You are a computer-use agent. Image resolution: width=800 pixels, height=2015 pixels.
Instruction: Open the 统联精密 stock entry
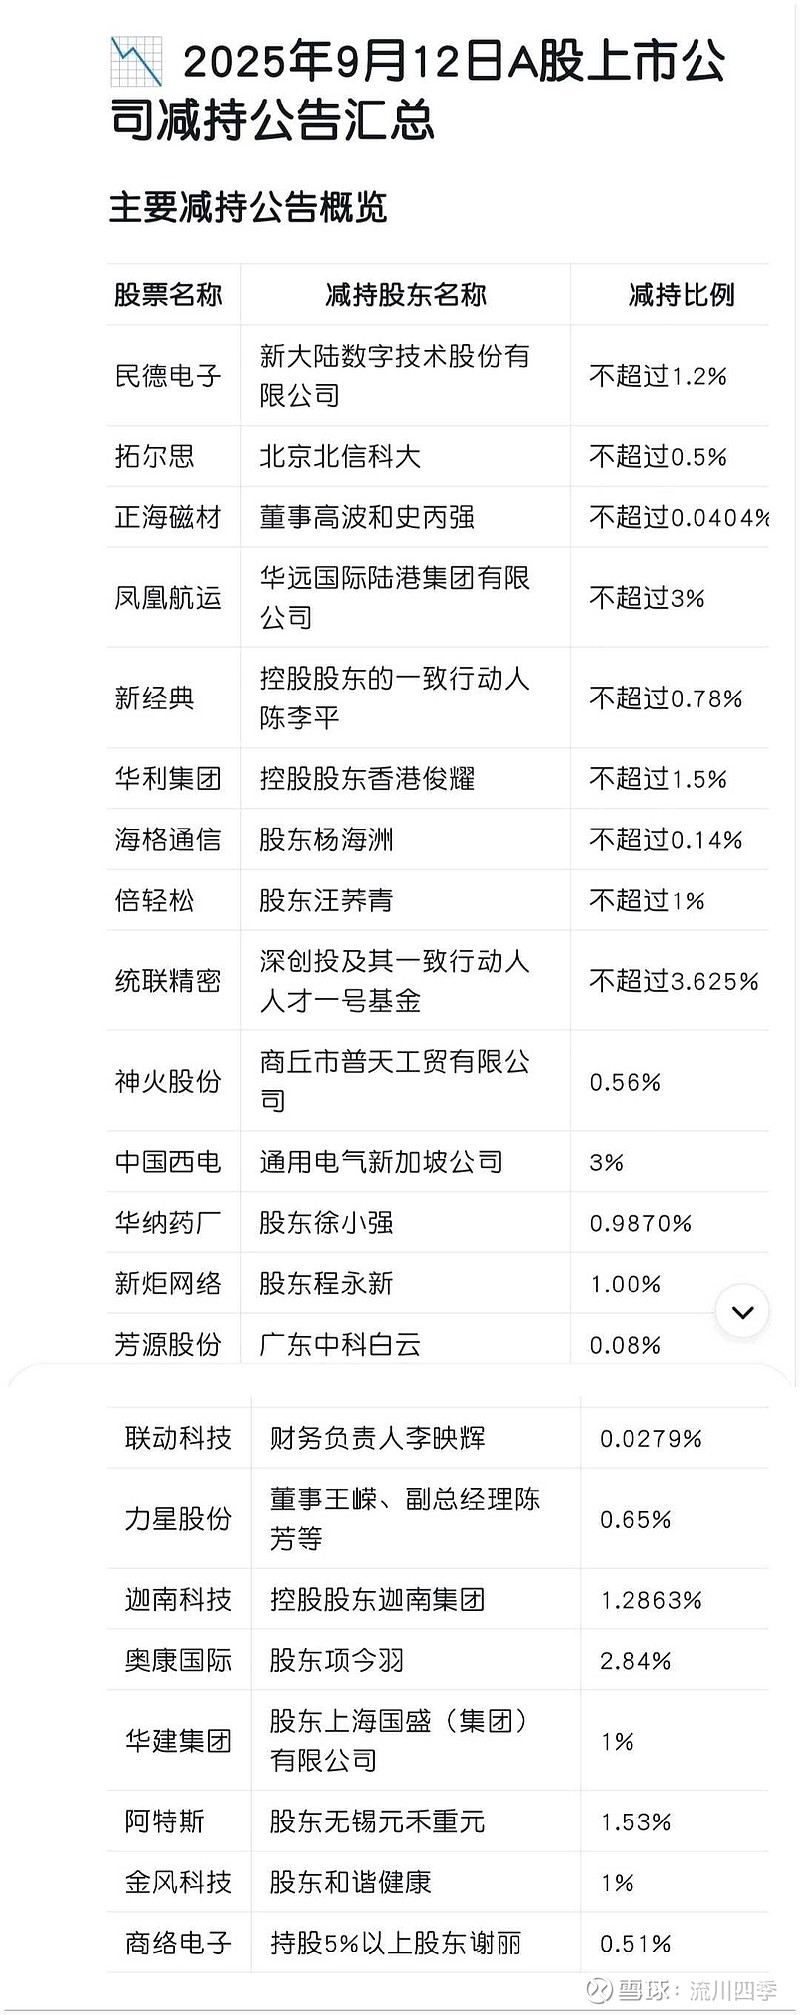[x=168, y=981]
